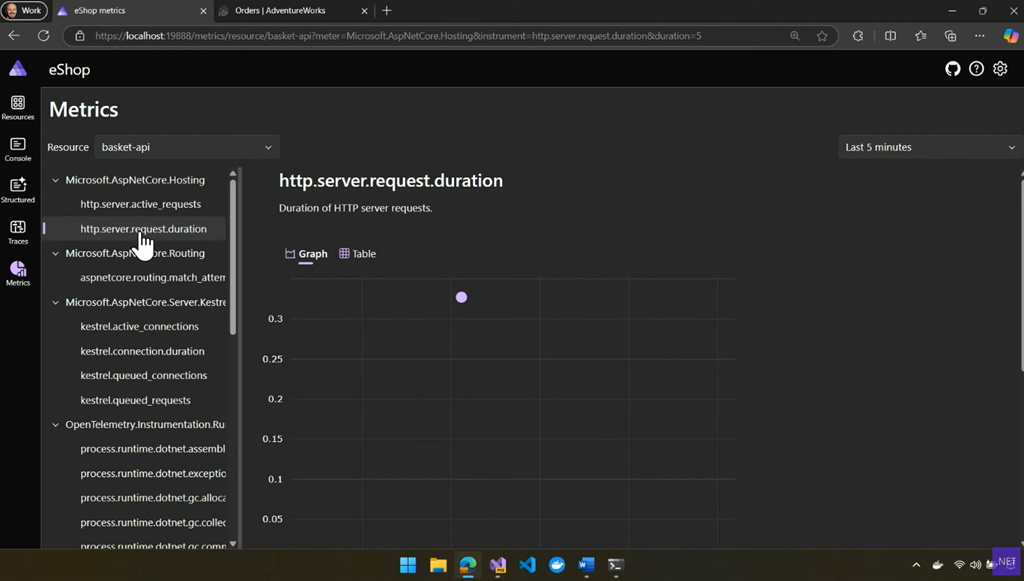Open Visual Studio from taskbar
The image size is (1024, 581).
[498, 565]
